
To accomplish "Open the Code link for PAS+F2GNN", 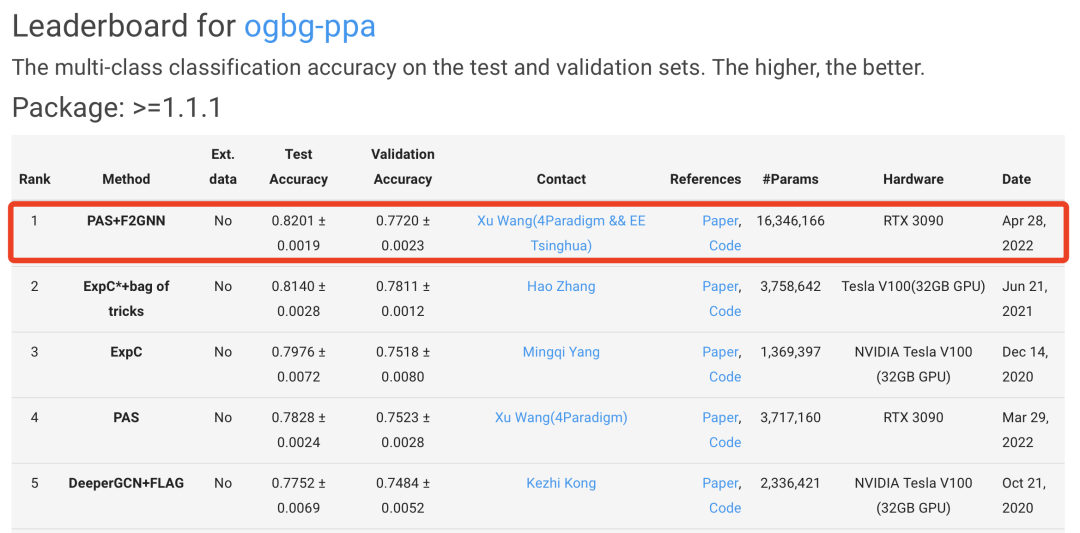I will (x=725, y=245).
